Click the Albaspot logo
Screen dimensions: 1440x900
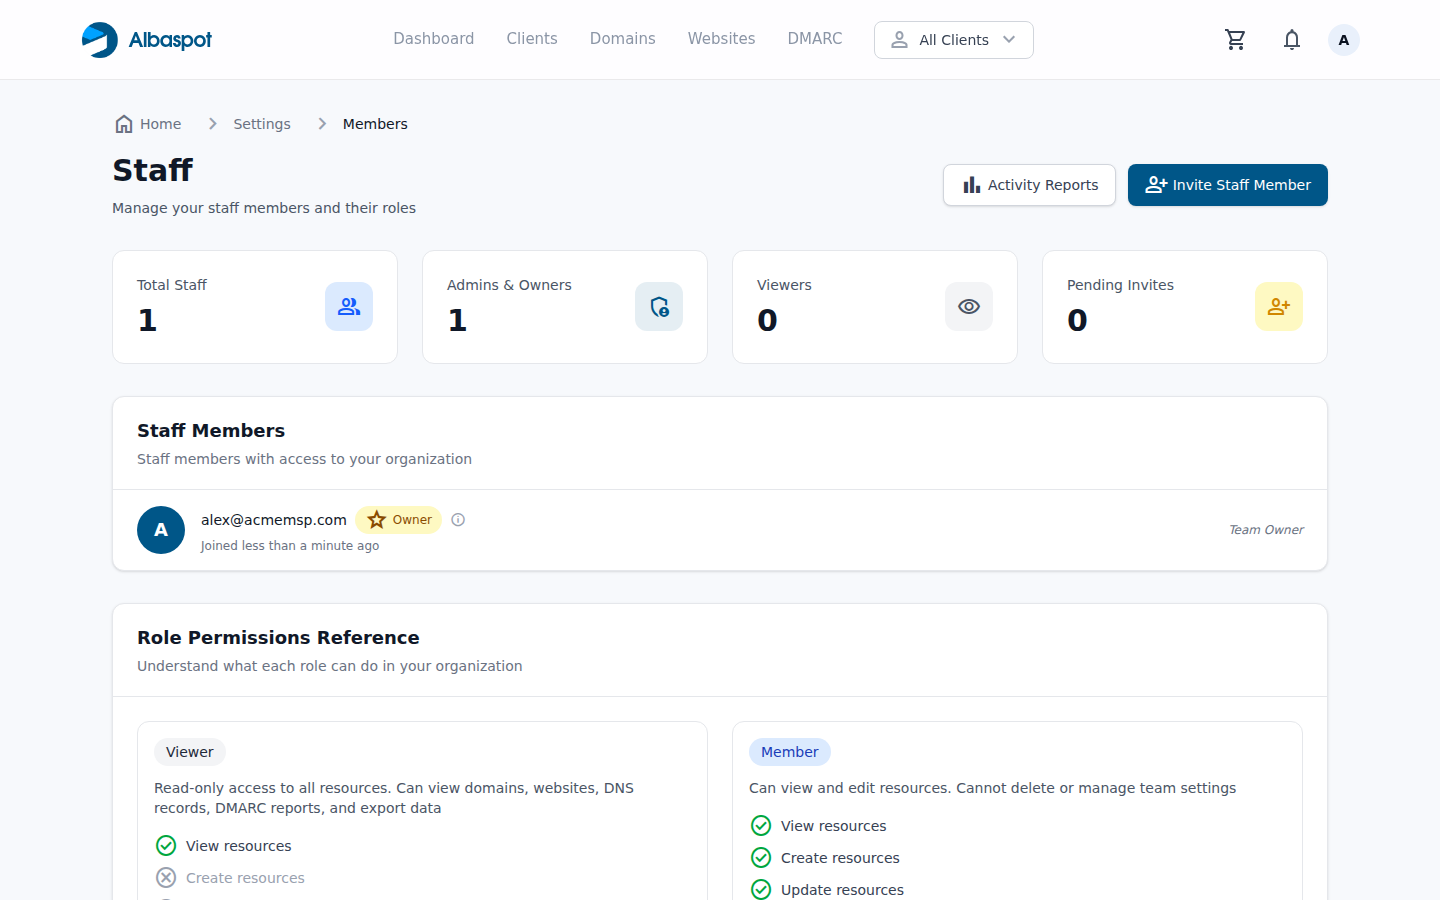click(x=146, y=39)
